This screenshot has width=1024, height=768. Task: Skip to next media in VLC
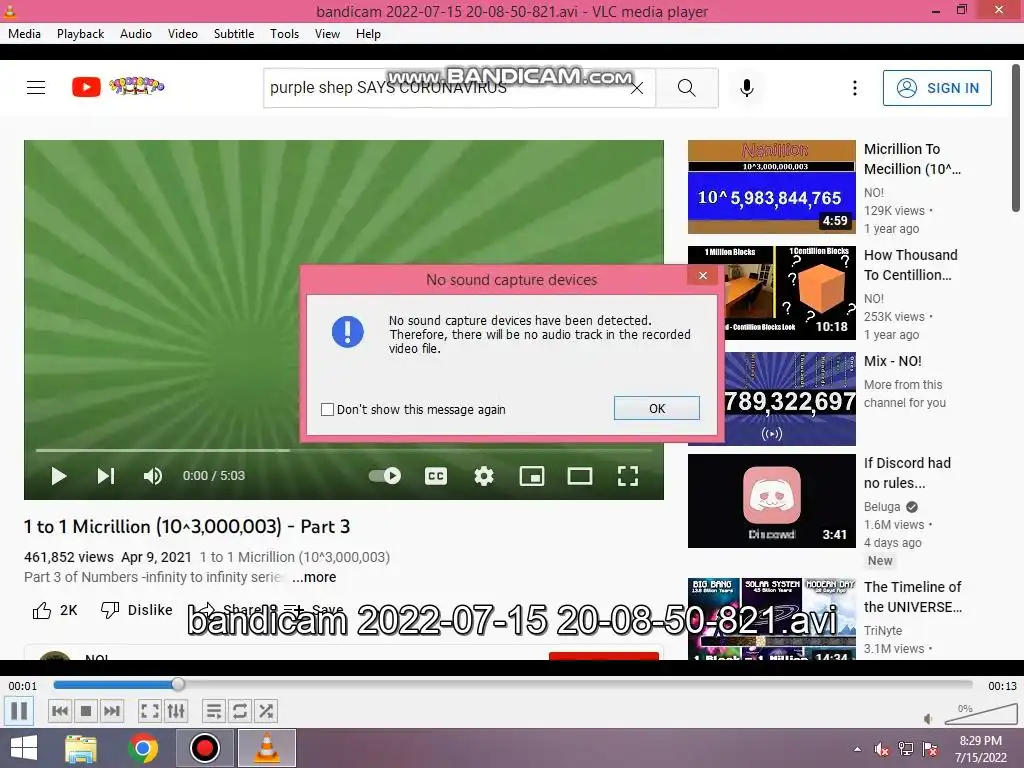(112, 711)
